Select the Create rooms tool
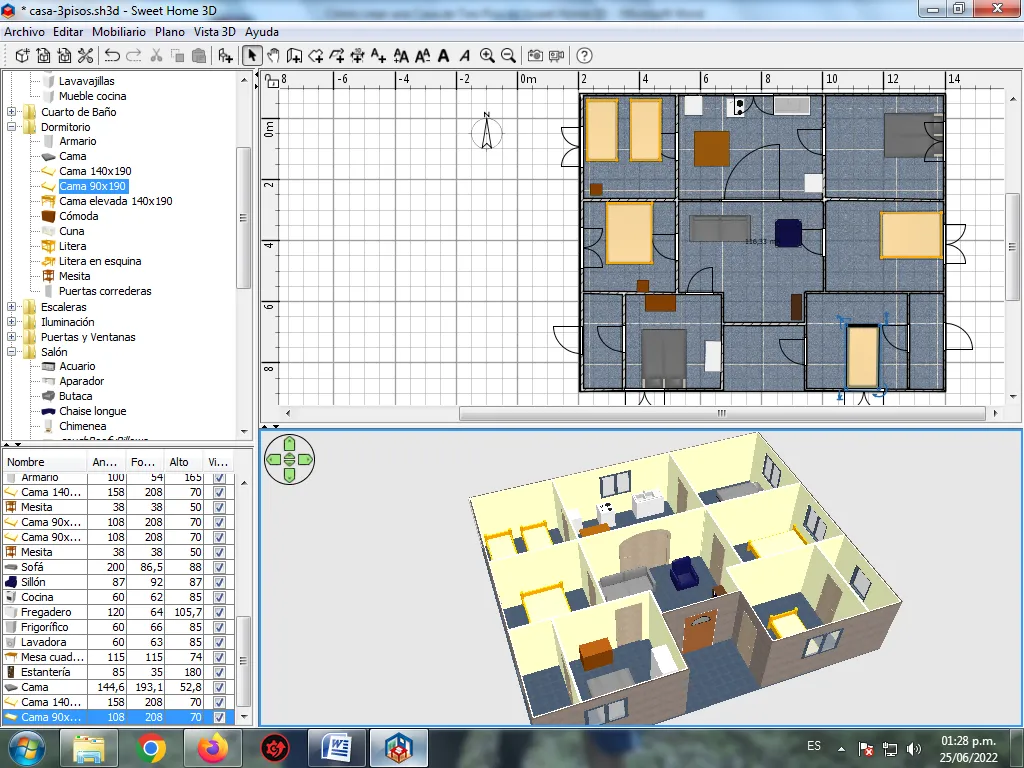The image size is (1024, 768). (315, 56)
